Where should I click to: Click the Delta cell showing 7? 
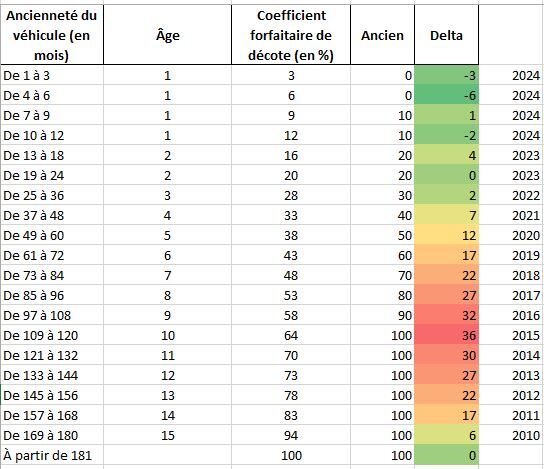click(447, 215)
